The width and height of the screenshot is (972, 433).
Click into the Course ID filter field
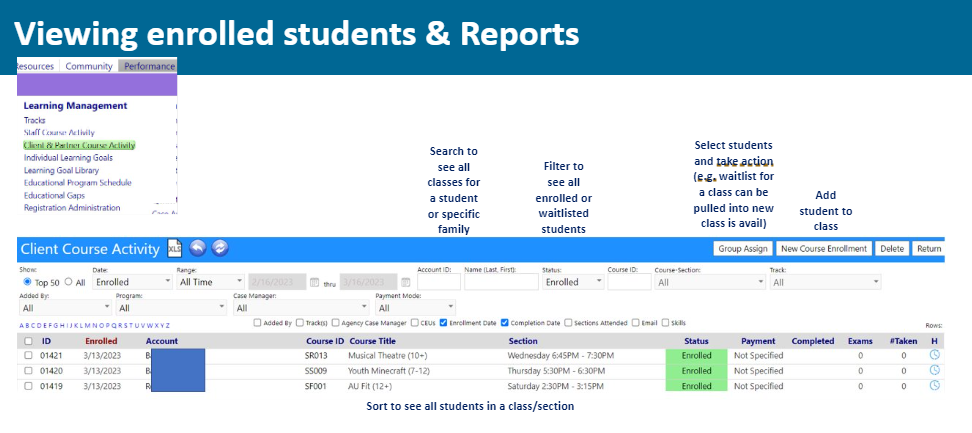click(x=629, y=282)
